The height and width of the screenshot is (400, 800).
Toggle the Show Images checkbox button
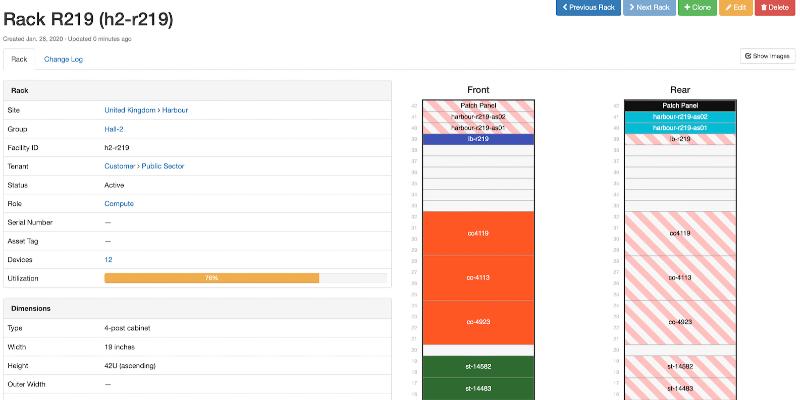(767, 56)
